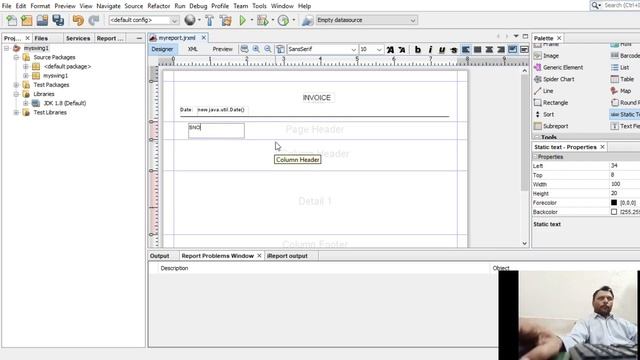The width and height of the screenshot is (640, 360).
Task: Select the Line palette element
Action: (544, 91)
